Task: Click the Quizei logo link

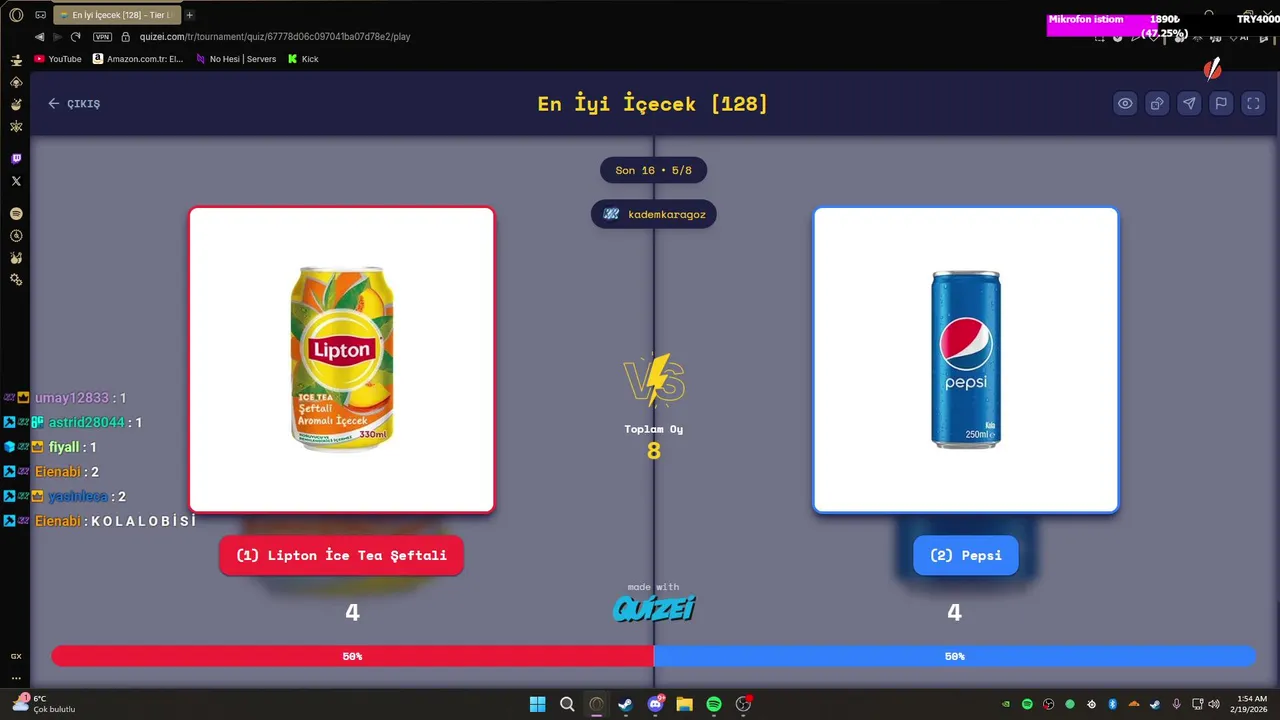Action: tap(654, 607)
